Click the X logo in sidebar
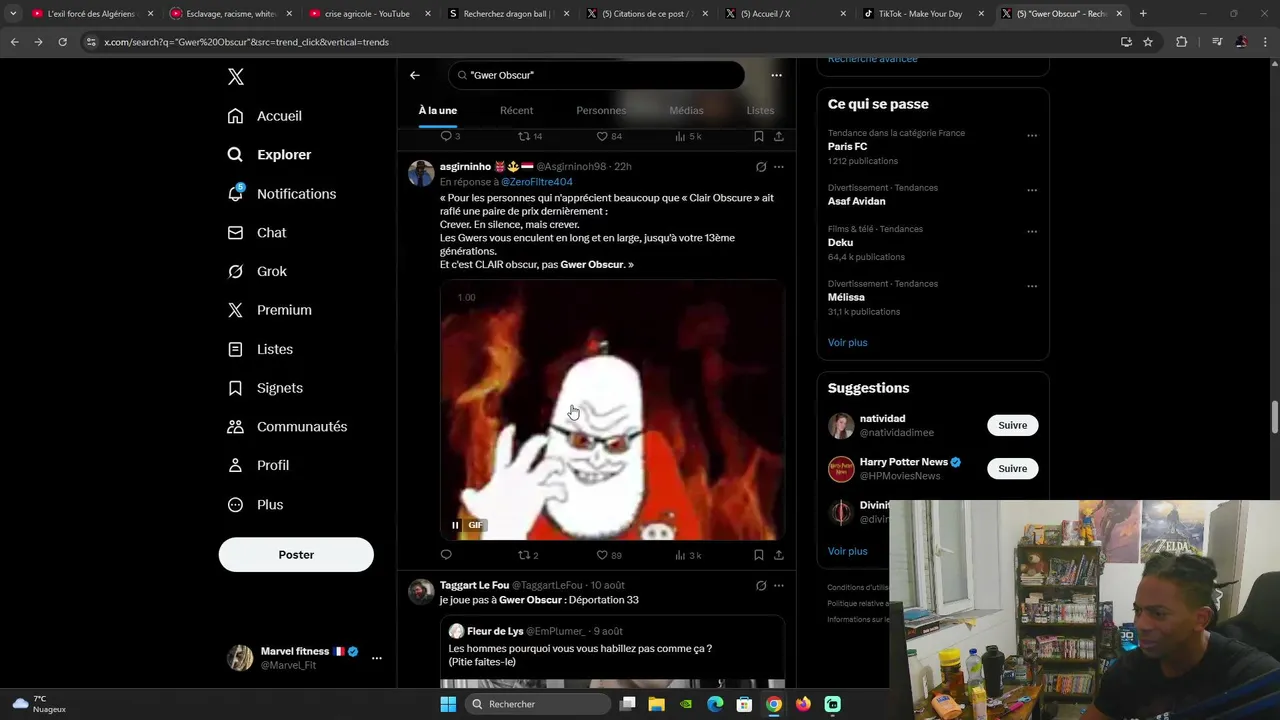The height and width of the screenshot is (720, 1280). (x=235, y=77)
